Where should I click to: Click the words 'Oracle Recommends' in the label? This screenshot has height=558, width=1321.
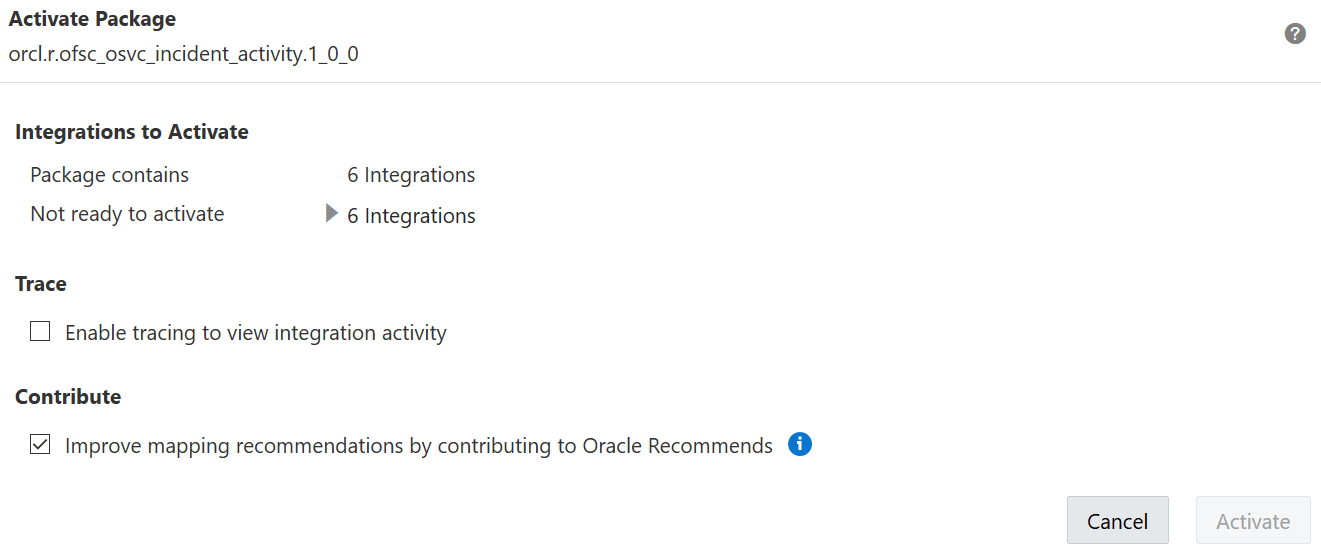[677, 446]
